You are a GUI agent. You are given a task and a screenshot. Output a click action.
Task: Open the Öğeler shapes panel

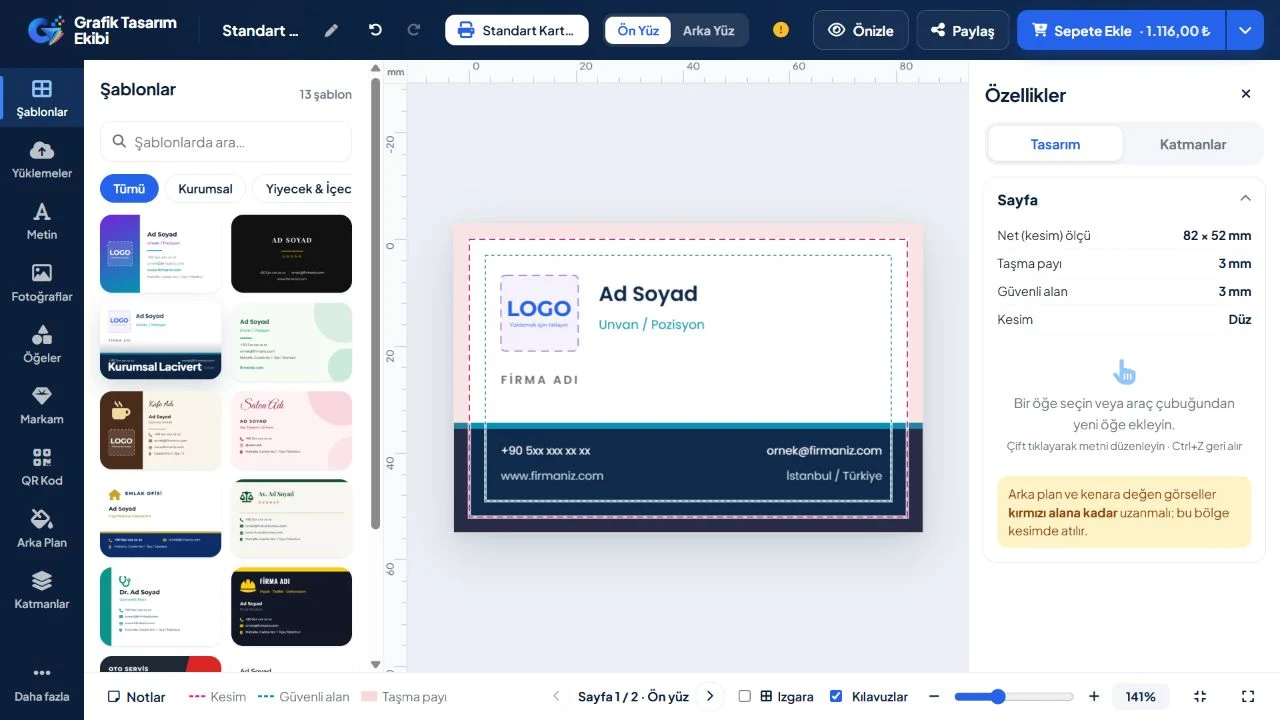click(42, 344)
